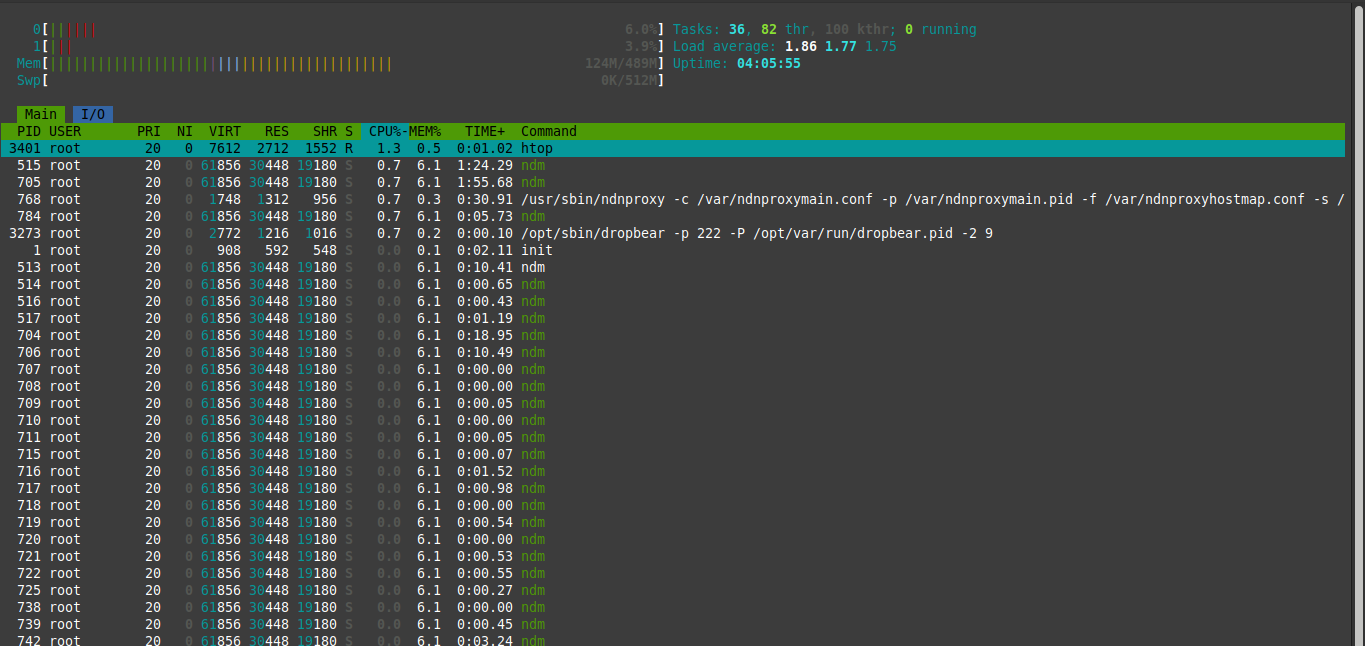Select the dropbear process row PID 3273
The width and height of the screenshot is (1365, 646).
[x=673, y=233]
